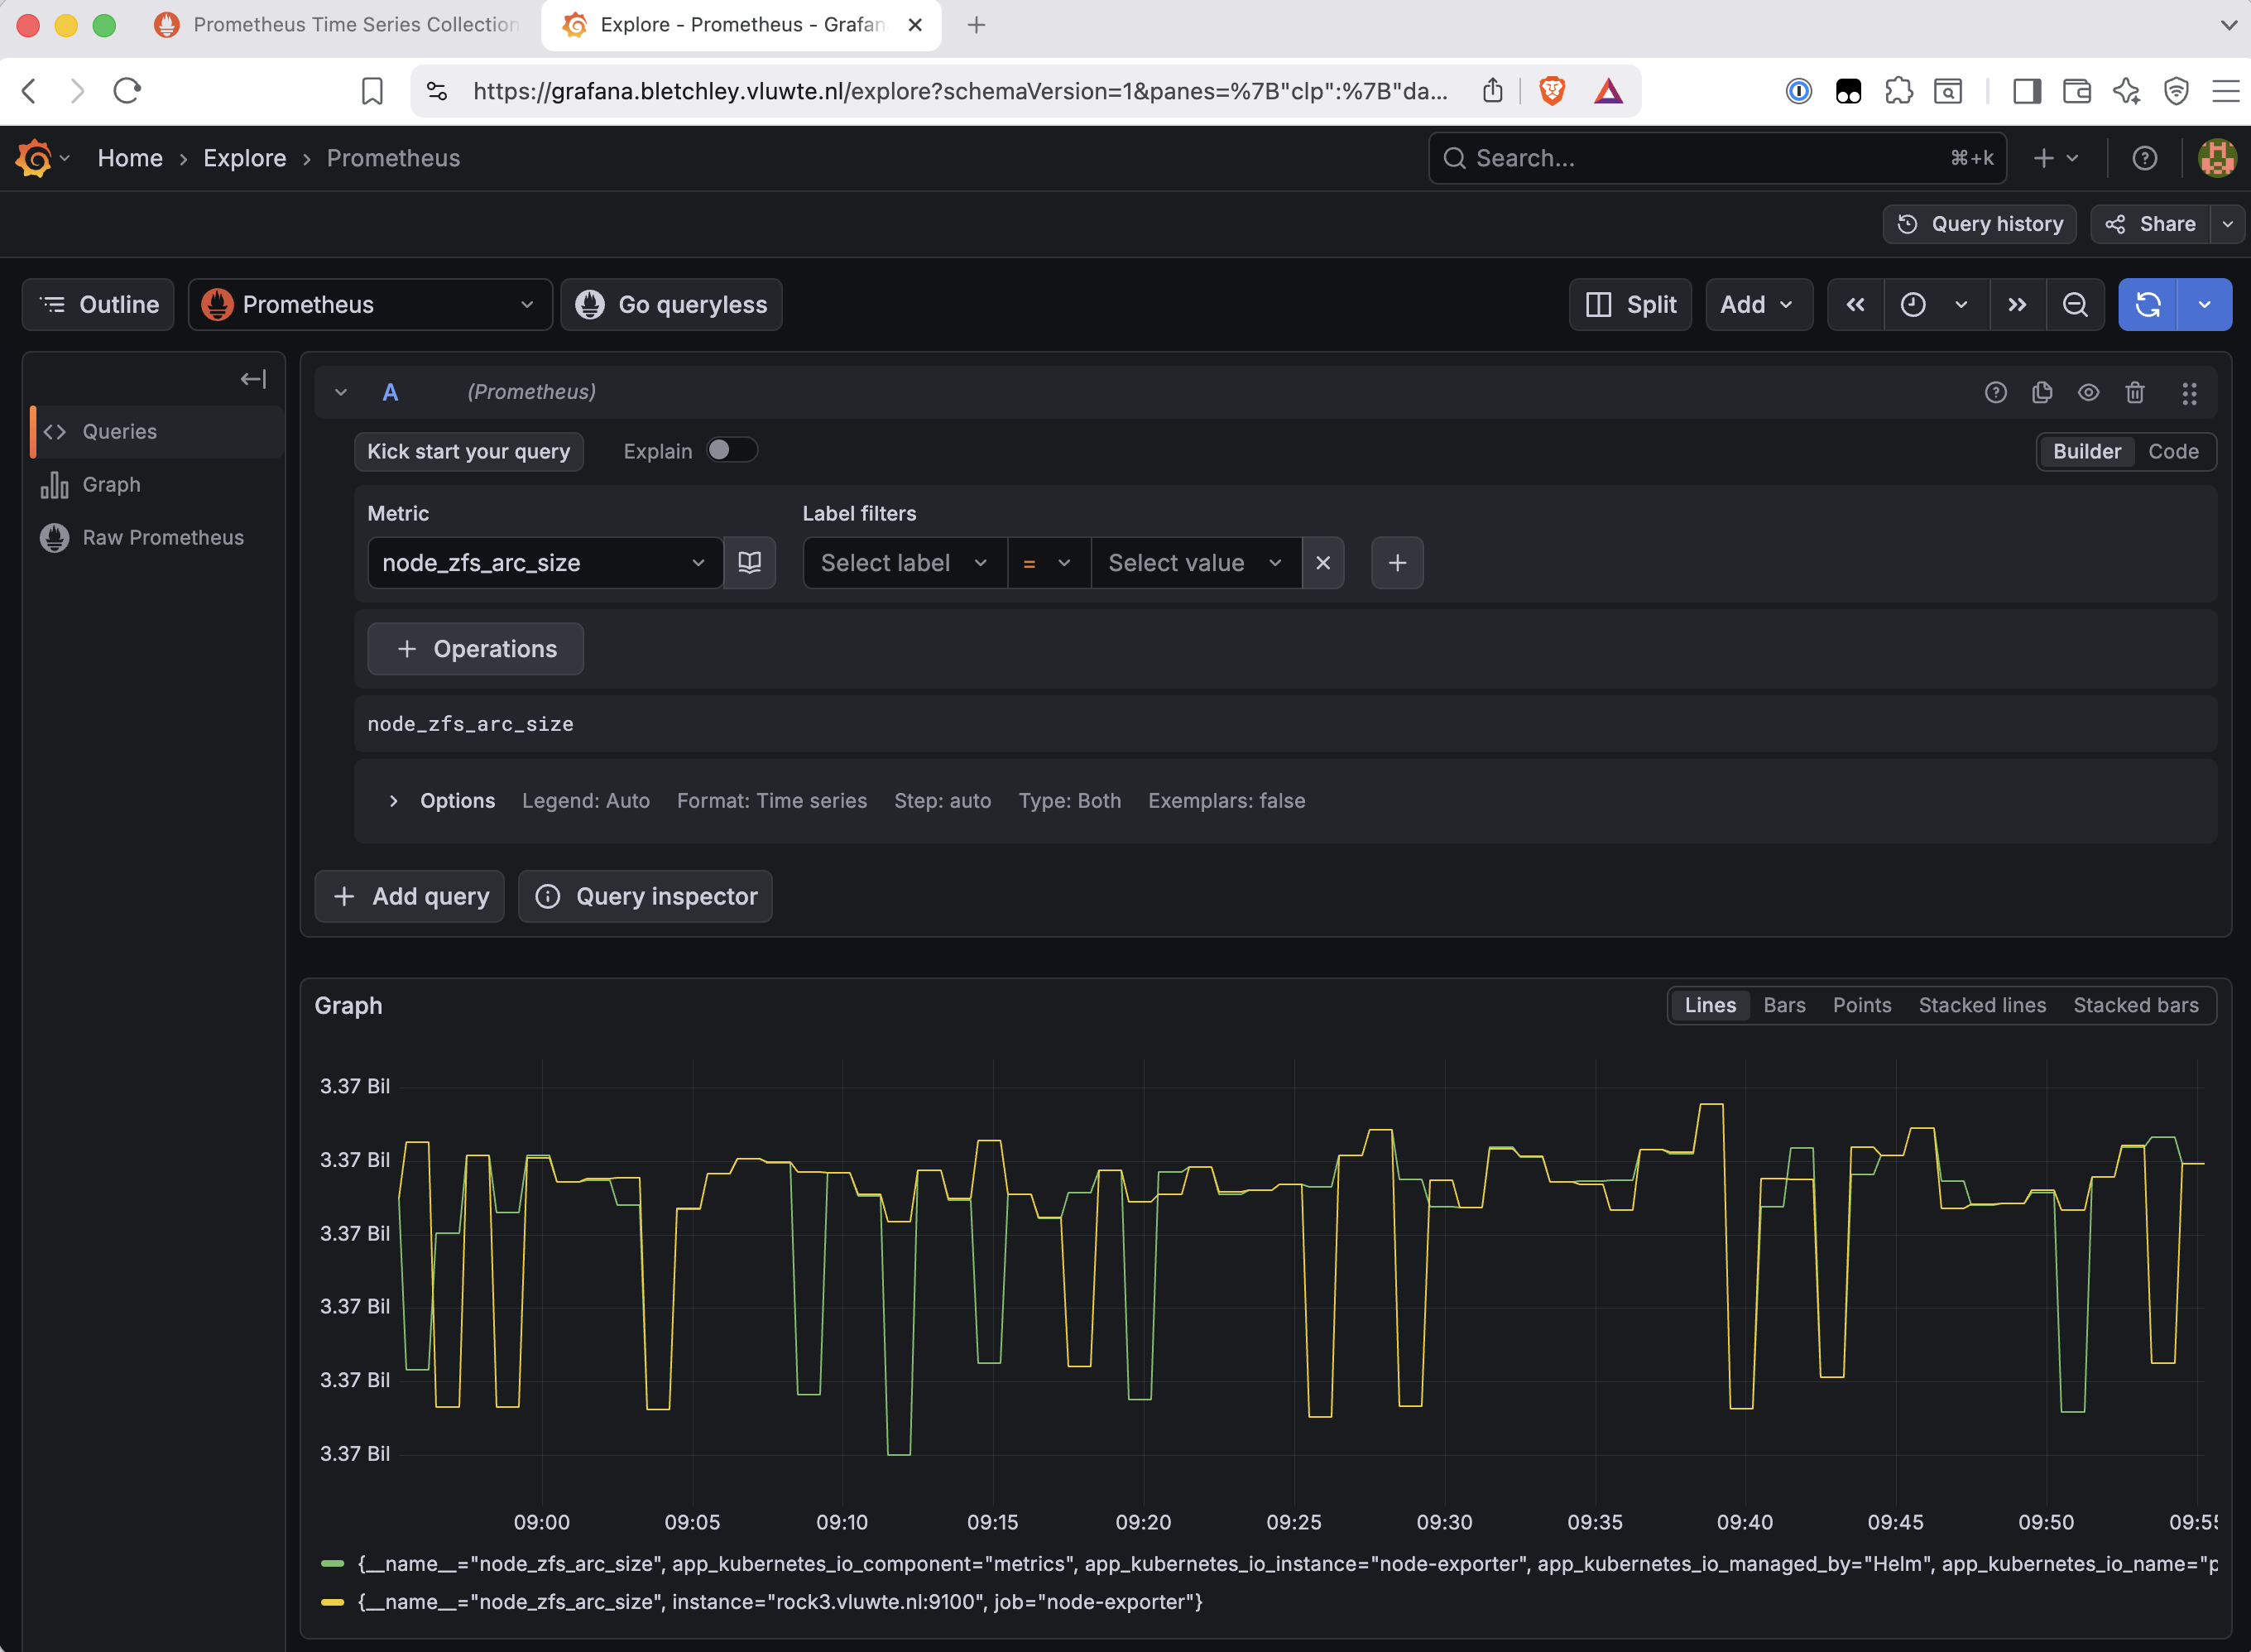
Task: Click the Grafana logo icon
Action: pos(33,158)
